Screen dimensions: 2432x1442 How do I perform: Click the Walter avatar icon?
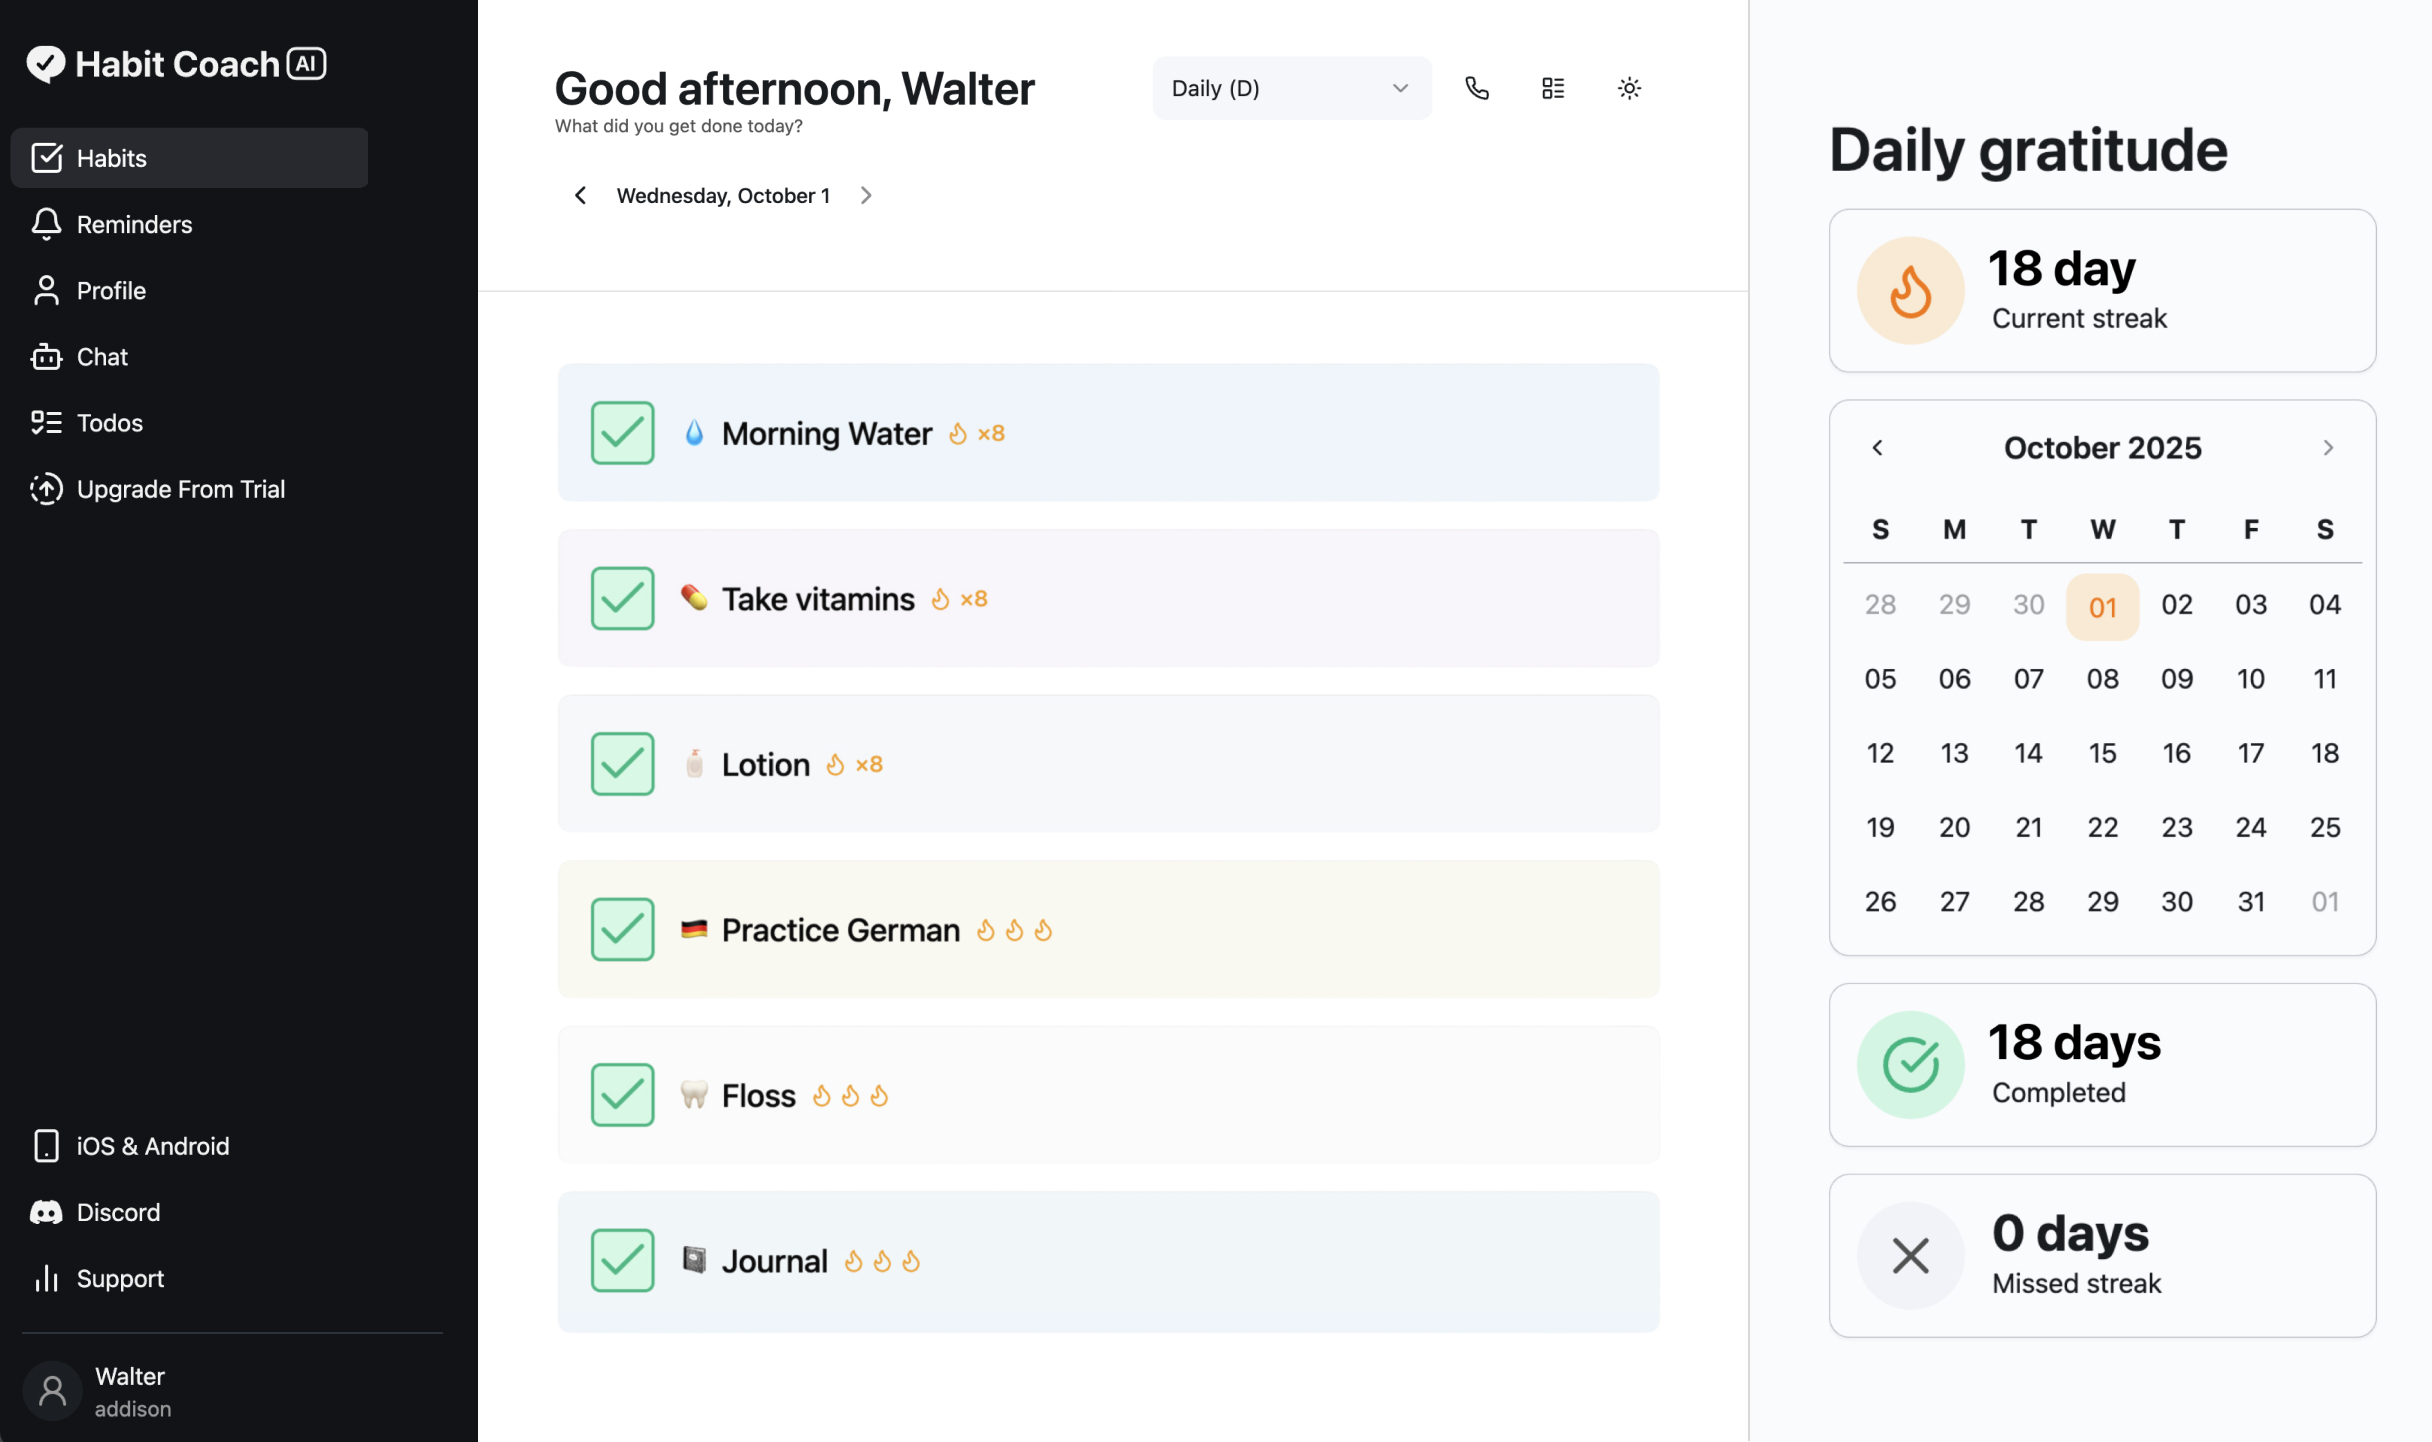click(x=52, y=1391)
